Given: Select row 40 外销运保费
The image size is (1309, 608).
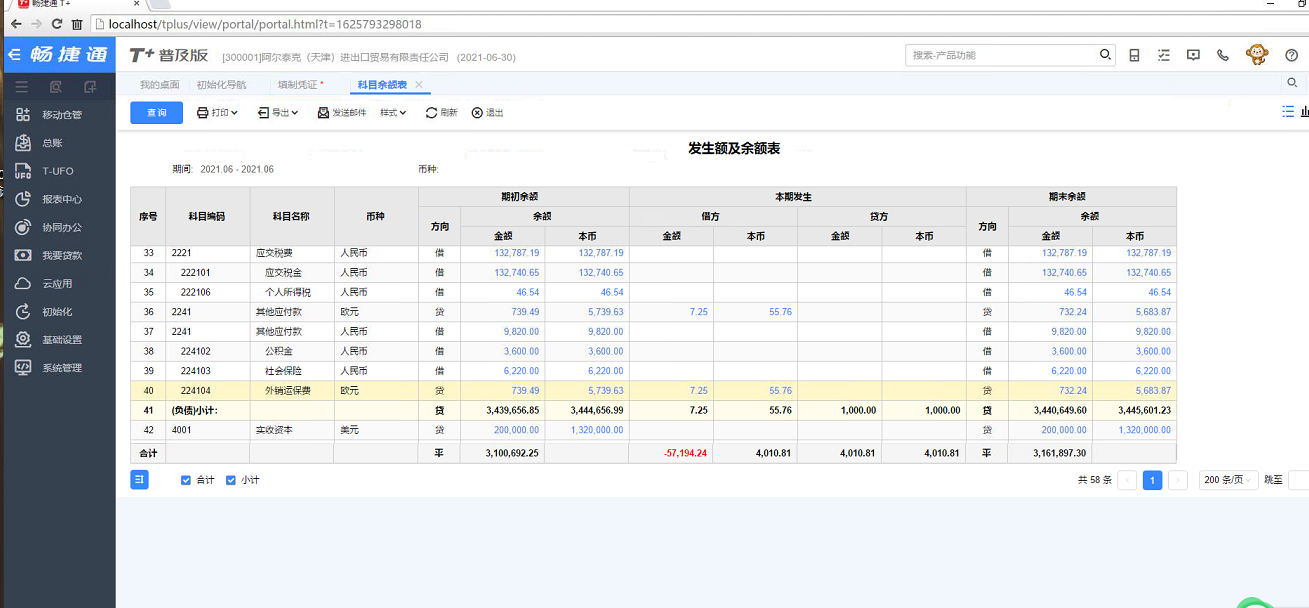Looking at the screenshot, I should coord(653,391).
